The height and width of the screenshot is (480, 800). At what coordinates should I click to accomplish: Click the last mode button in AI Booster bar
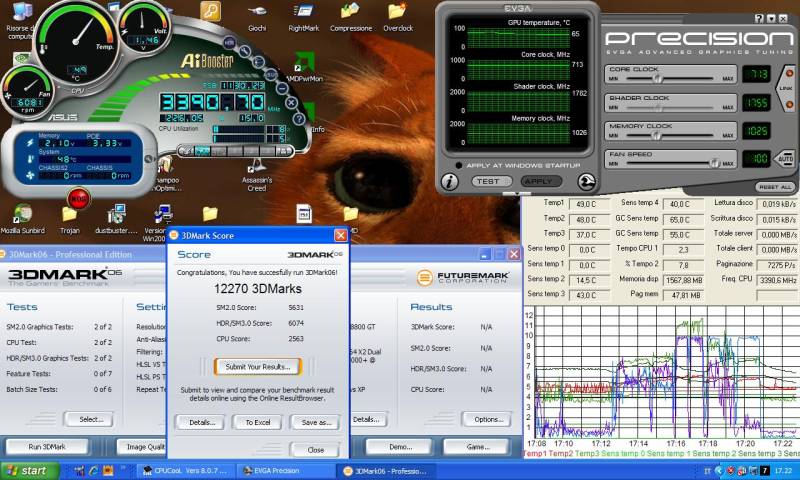point(284,151)
